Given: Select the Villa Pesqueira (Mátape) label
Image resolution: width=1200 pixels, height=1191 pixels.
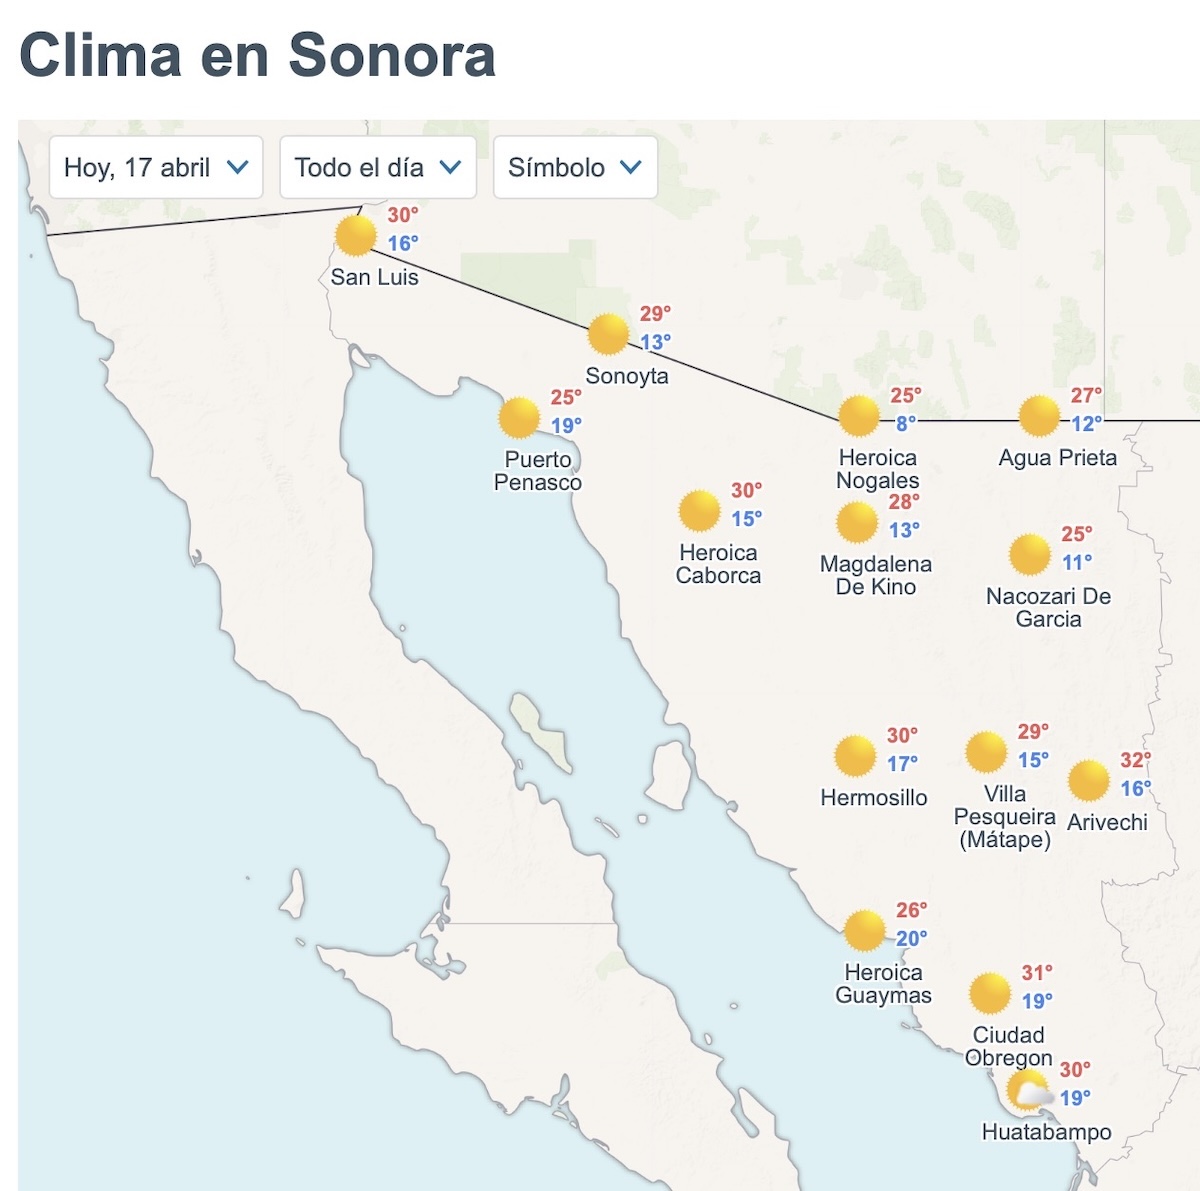Looking at the screenshot, I should 1007,818.
